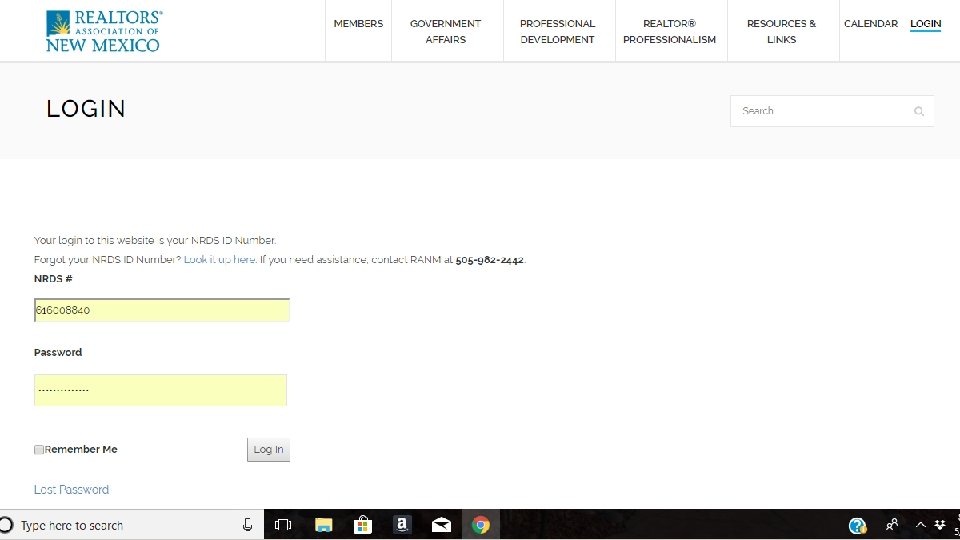Click the 'Type here to search' taskbar box

(x=132, y=525)
